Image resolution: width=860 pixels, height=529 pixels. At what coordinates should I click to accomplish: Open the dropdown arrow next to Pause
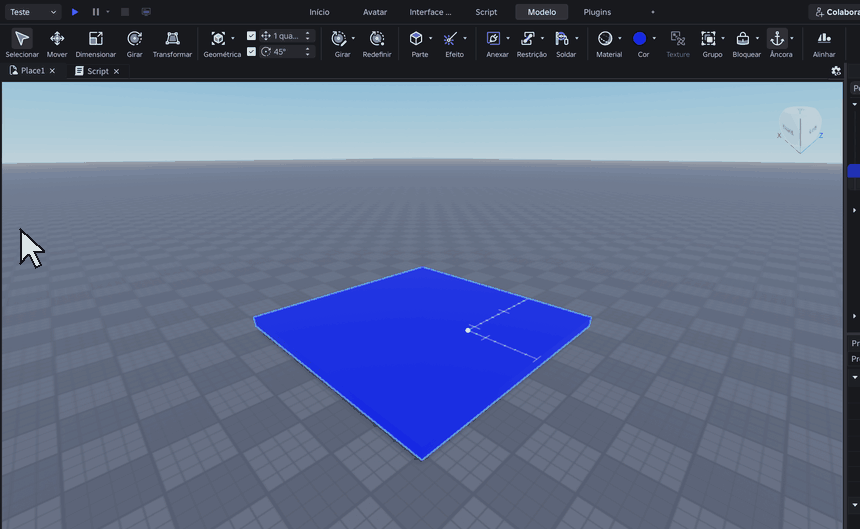click(x=108, y=12)
